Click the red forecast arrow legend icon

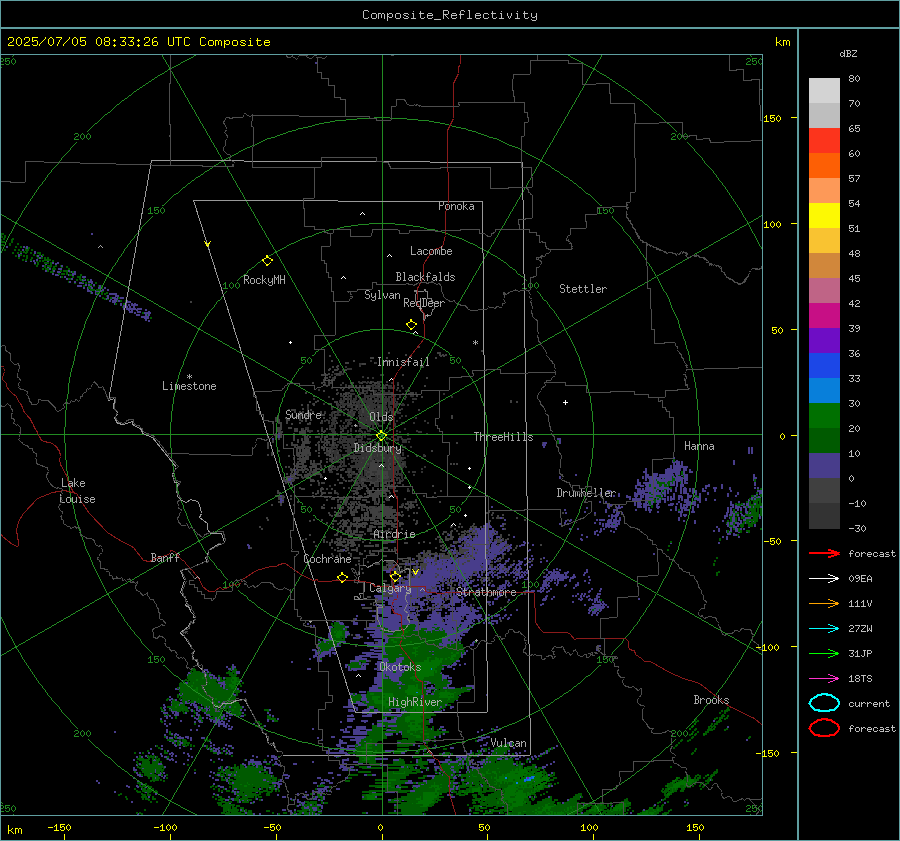824,553
